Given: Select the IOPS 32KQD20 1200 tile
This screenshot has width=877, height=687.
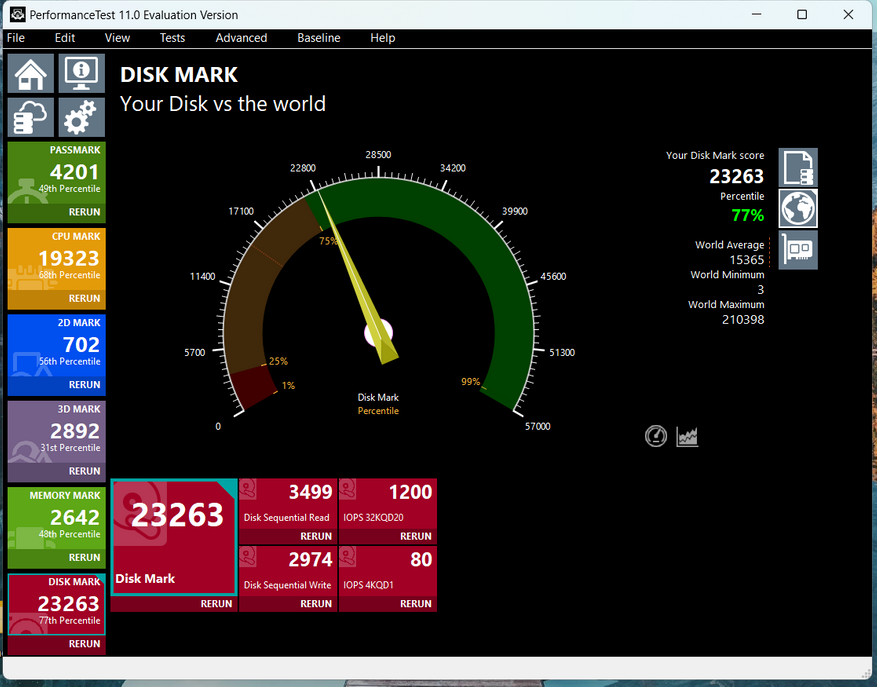Looking at the screenshot, I should 388,504.
